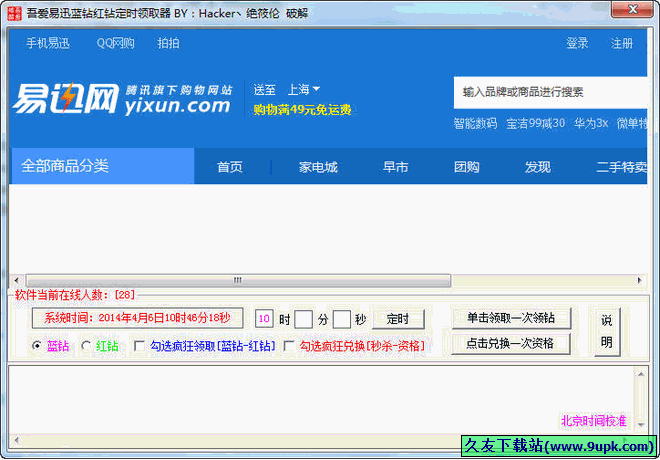Click the browser scrollbar right arrow
Image resolution: width=660 pixels, height=460 pixels.
pyautogui.click(x=639, y=280)
